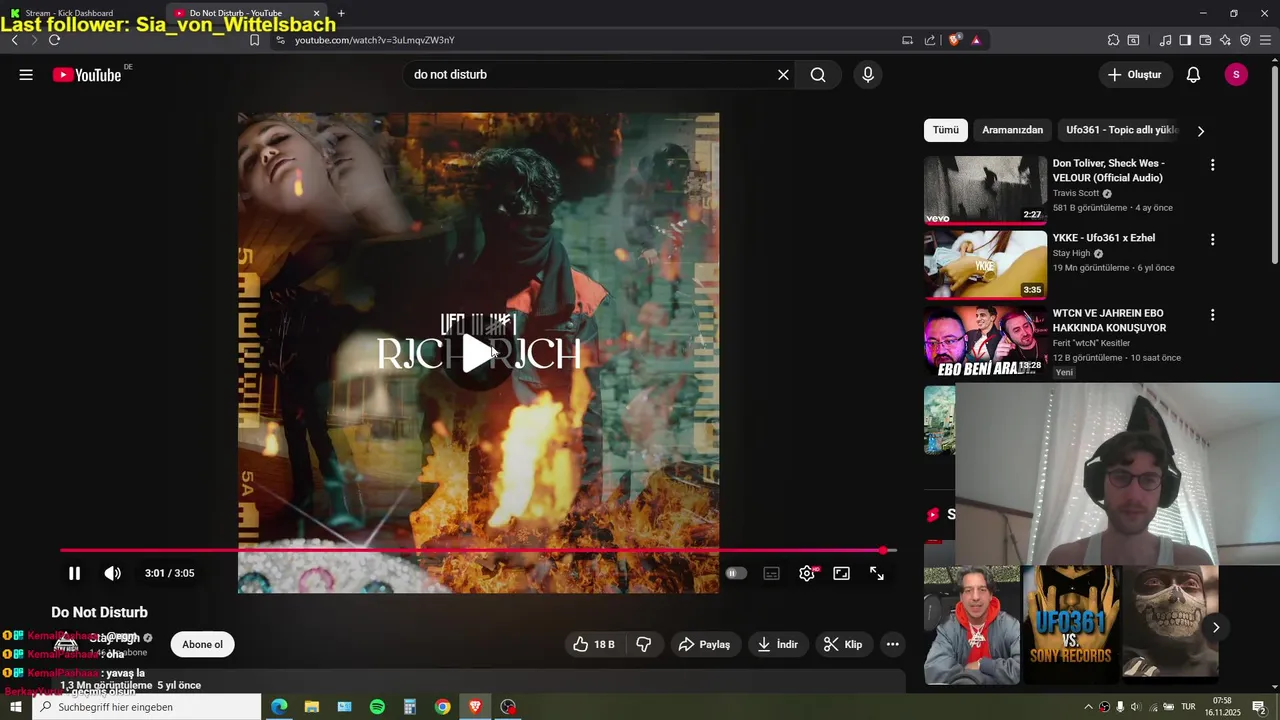
Task: Like the video with thumbs up
Action: click(x=593, y=644)
